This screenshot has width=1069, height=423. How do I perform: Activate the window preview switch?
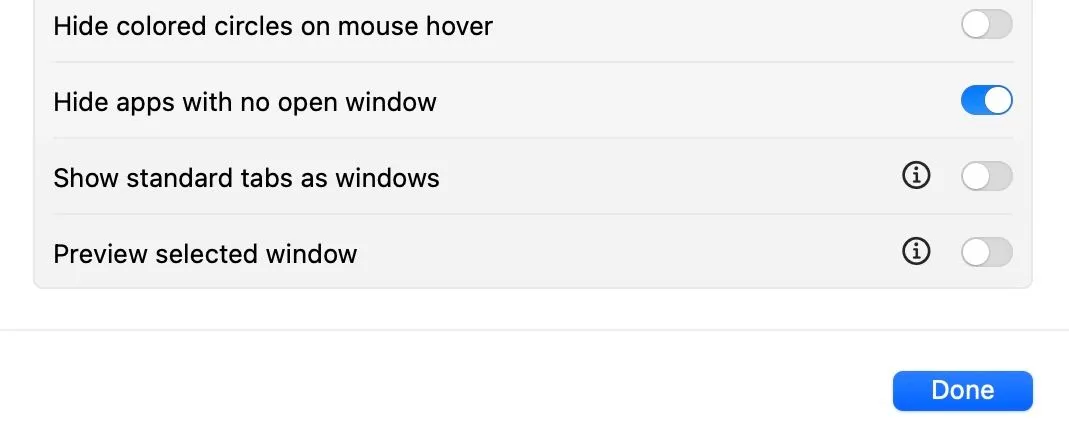(986, 253)
